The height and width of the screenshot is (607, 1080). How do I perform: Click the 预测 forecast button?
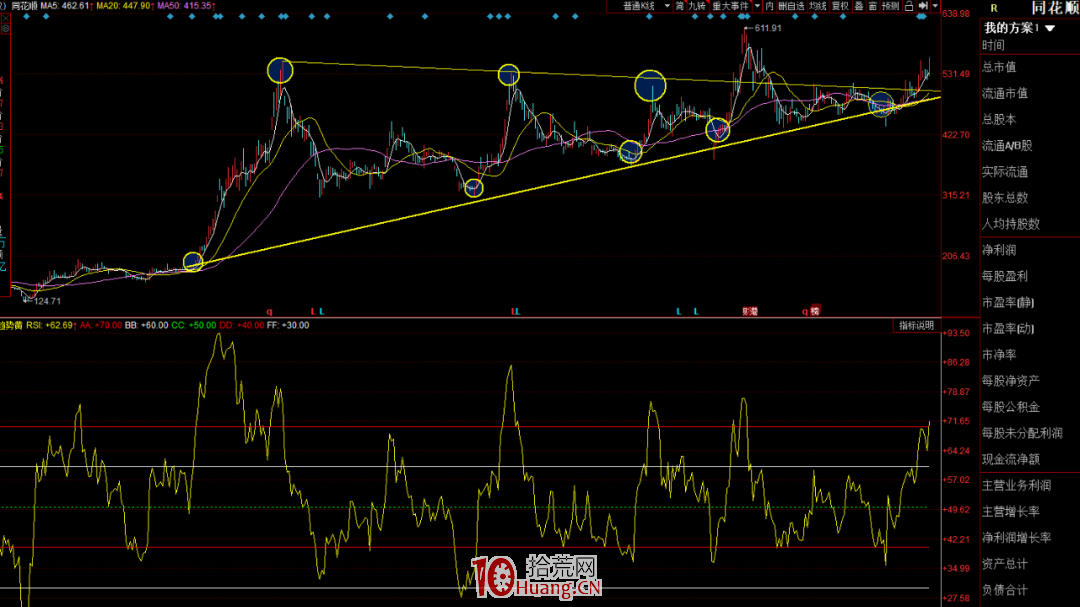click(890, 6)
